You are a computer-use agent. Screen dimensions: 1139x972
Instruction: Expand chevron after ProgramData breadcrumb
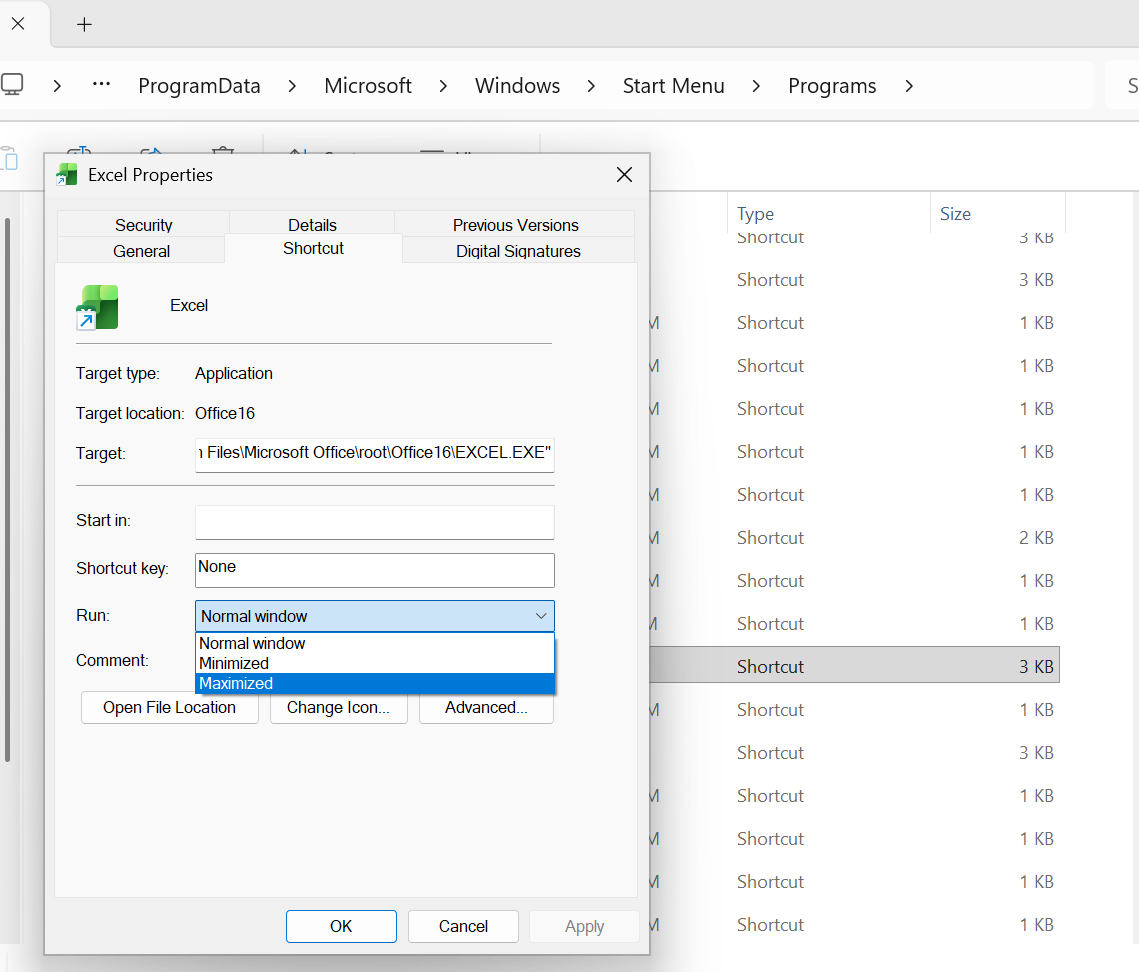click(x=292, y=86)
